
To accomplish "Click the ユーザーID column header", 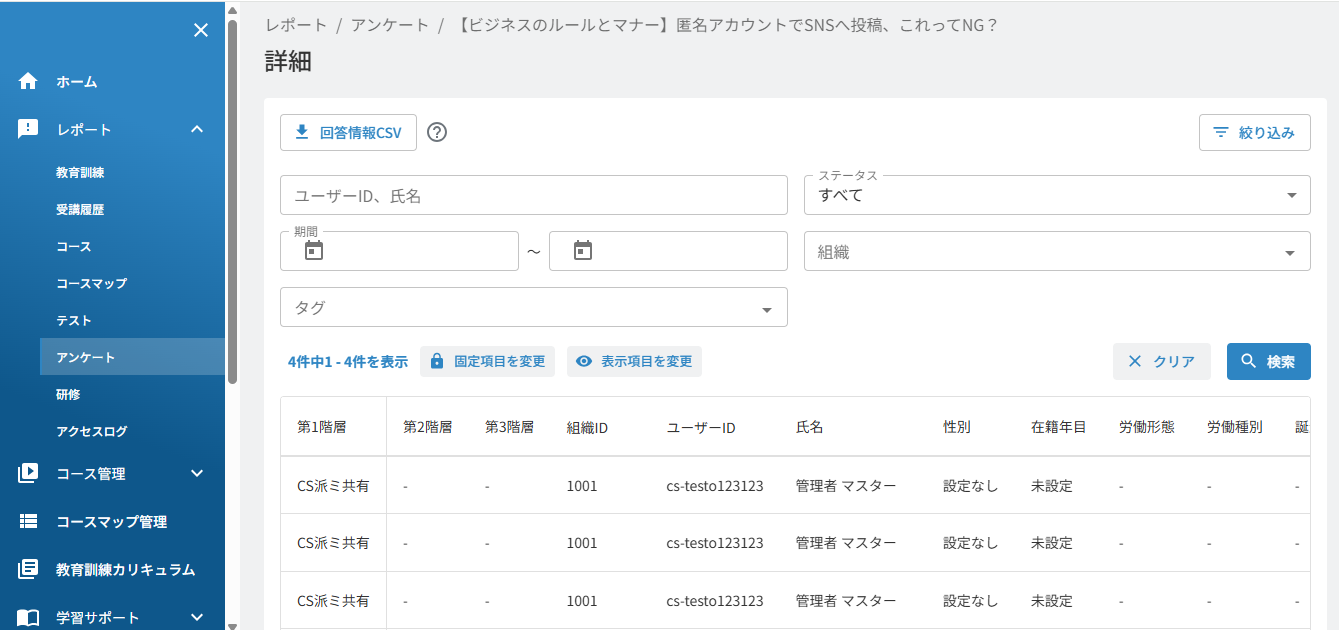I will click(x=701, y=427).
